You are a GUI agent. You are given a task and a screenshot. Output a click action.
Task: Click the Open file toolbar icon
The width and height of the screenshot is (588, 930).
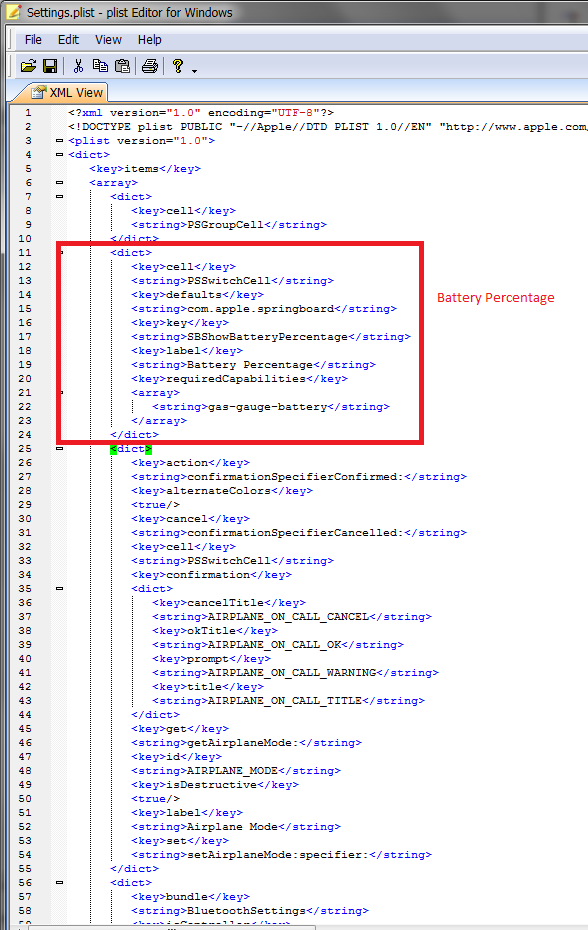28,66
